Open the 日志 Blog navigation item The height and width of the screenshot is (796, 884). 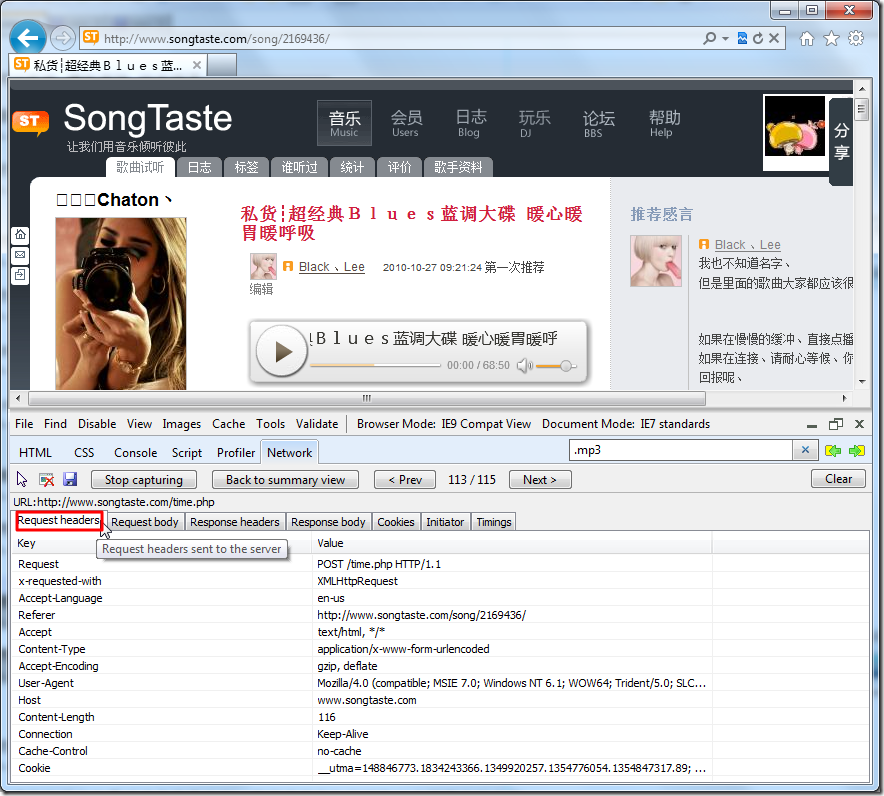pos(470,123)
